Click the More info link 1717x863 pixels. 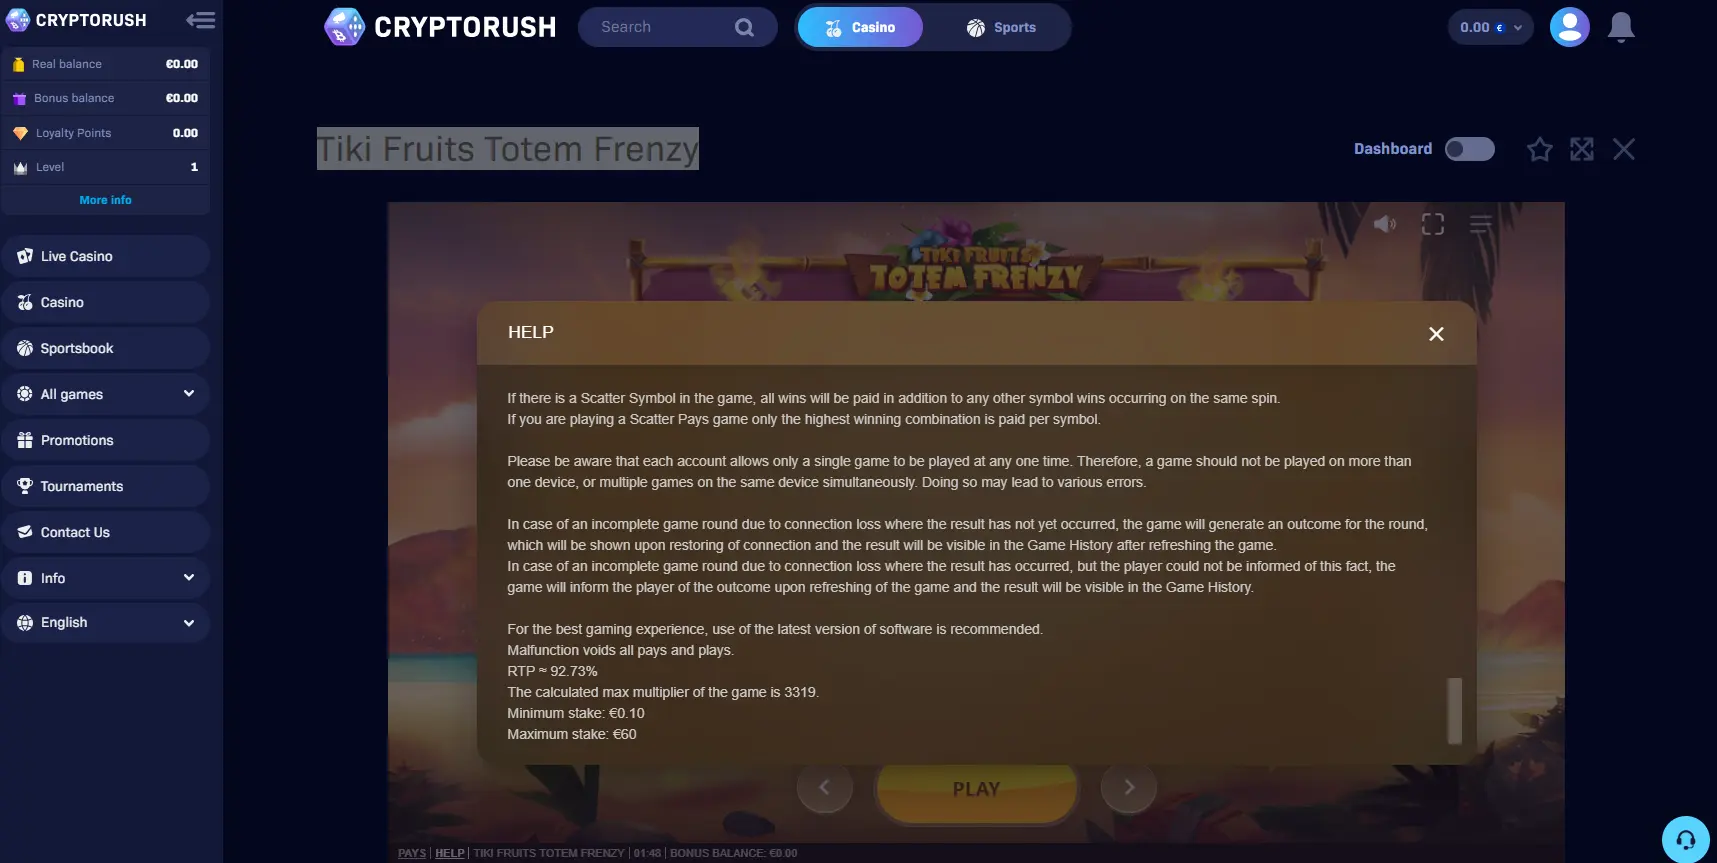(x=106, y=200)
